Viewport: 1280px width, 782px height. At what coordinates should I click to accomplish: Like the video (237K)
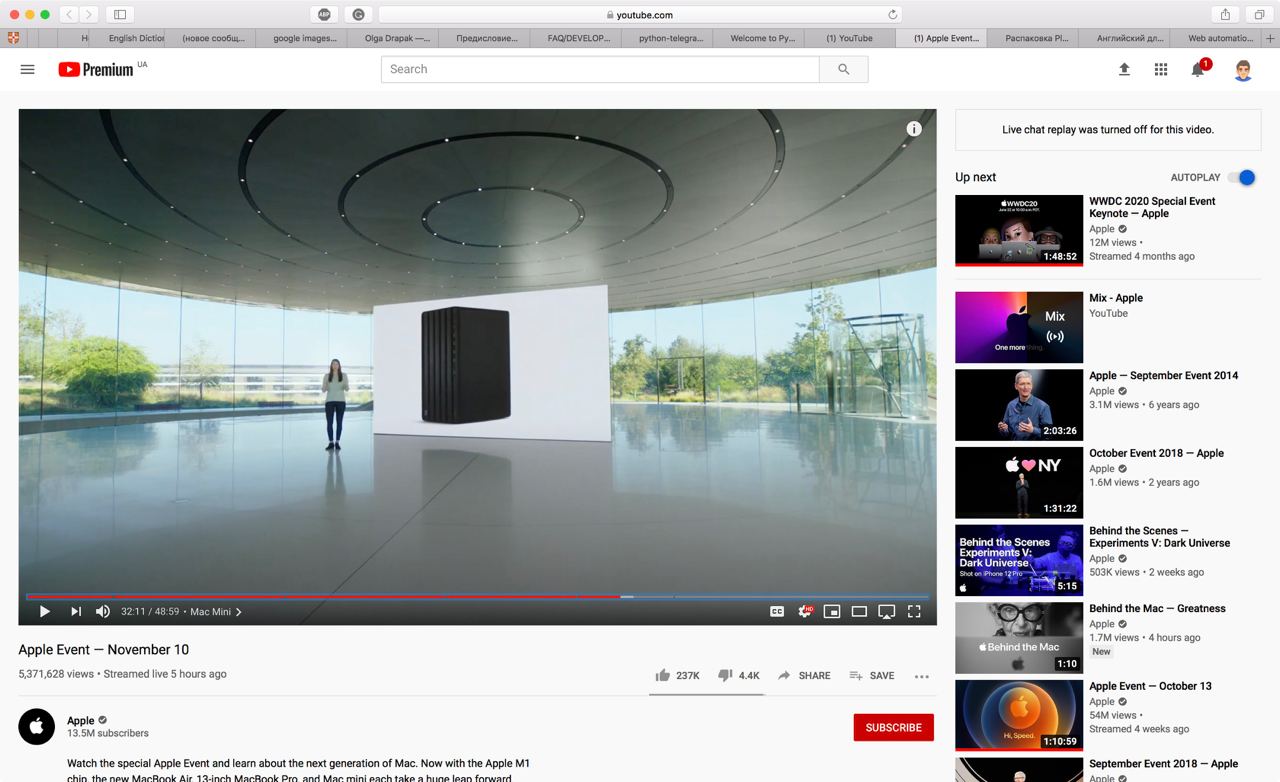click(677, 675)
